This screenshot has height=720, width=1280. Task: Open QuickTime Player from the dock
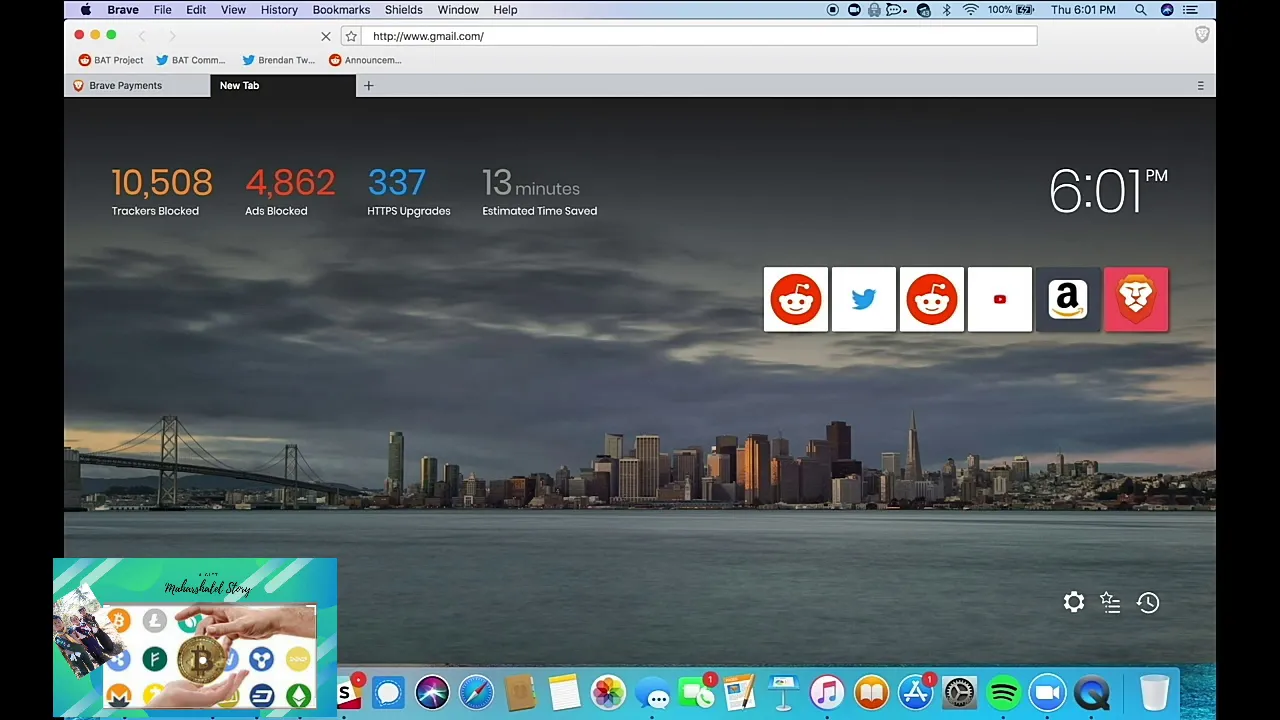pyautogui.click(x=1091, y=692)
